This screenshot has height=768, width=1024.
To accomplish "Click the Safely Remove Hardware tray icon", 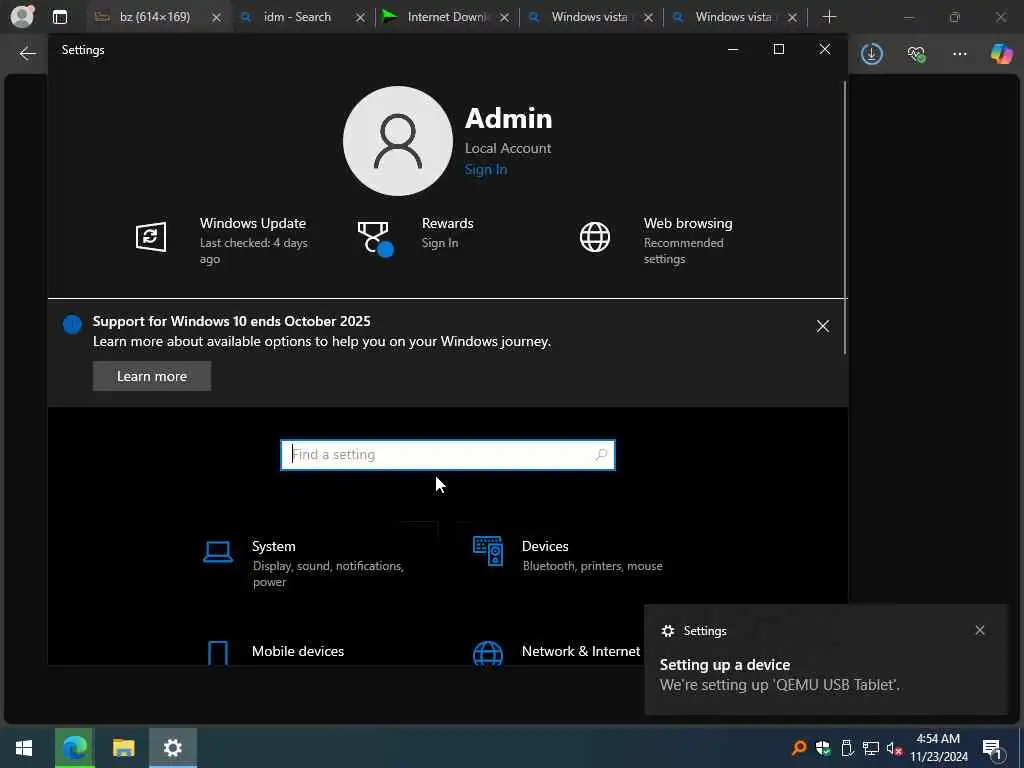I will [x=847, y=748].
